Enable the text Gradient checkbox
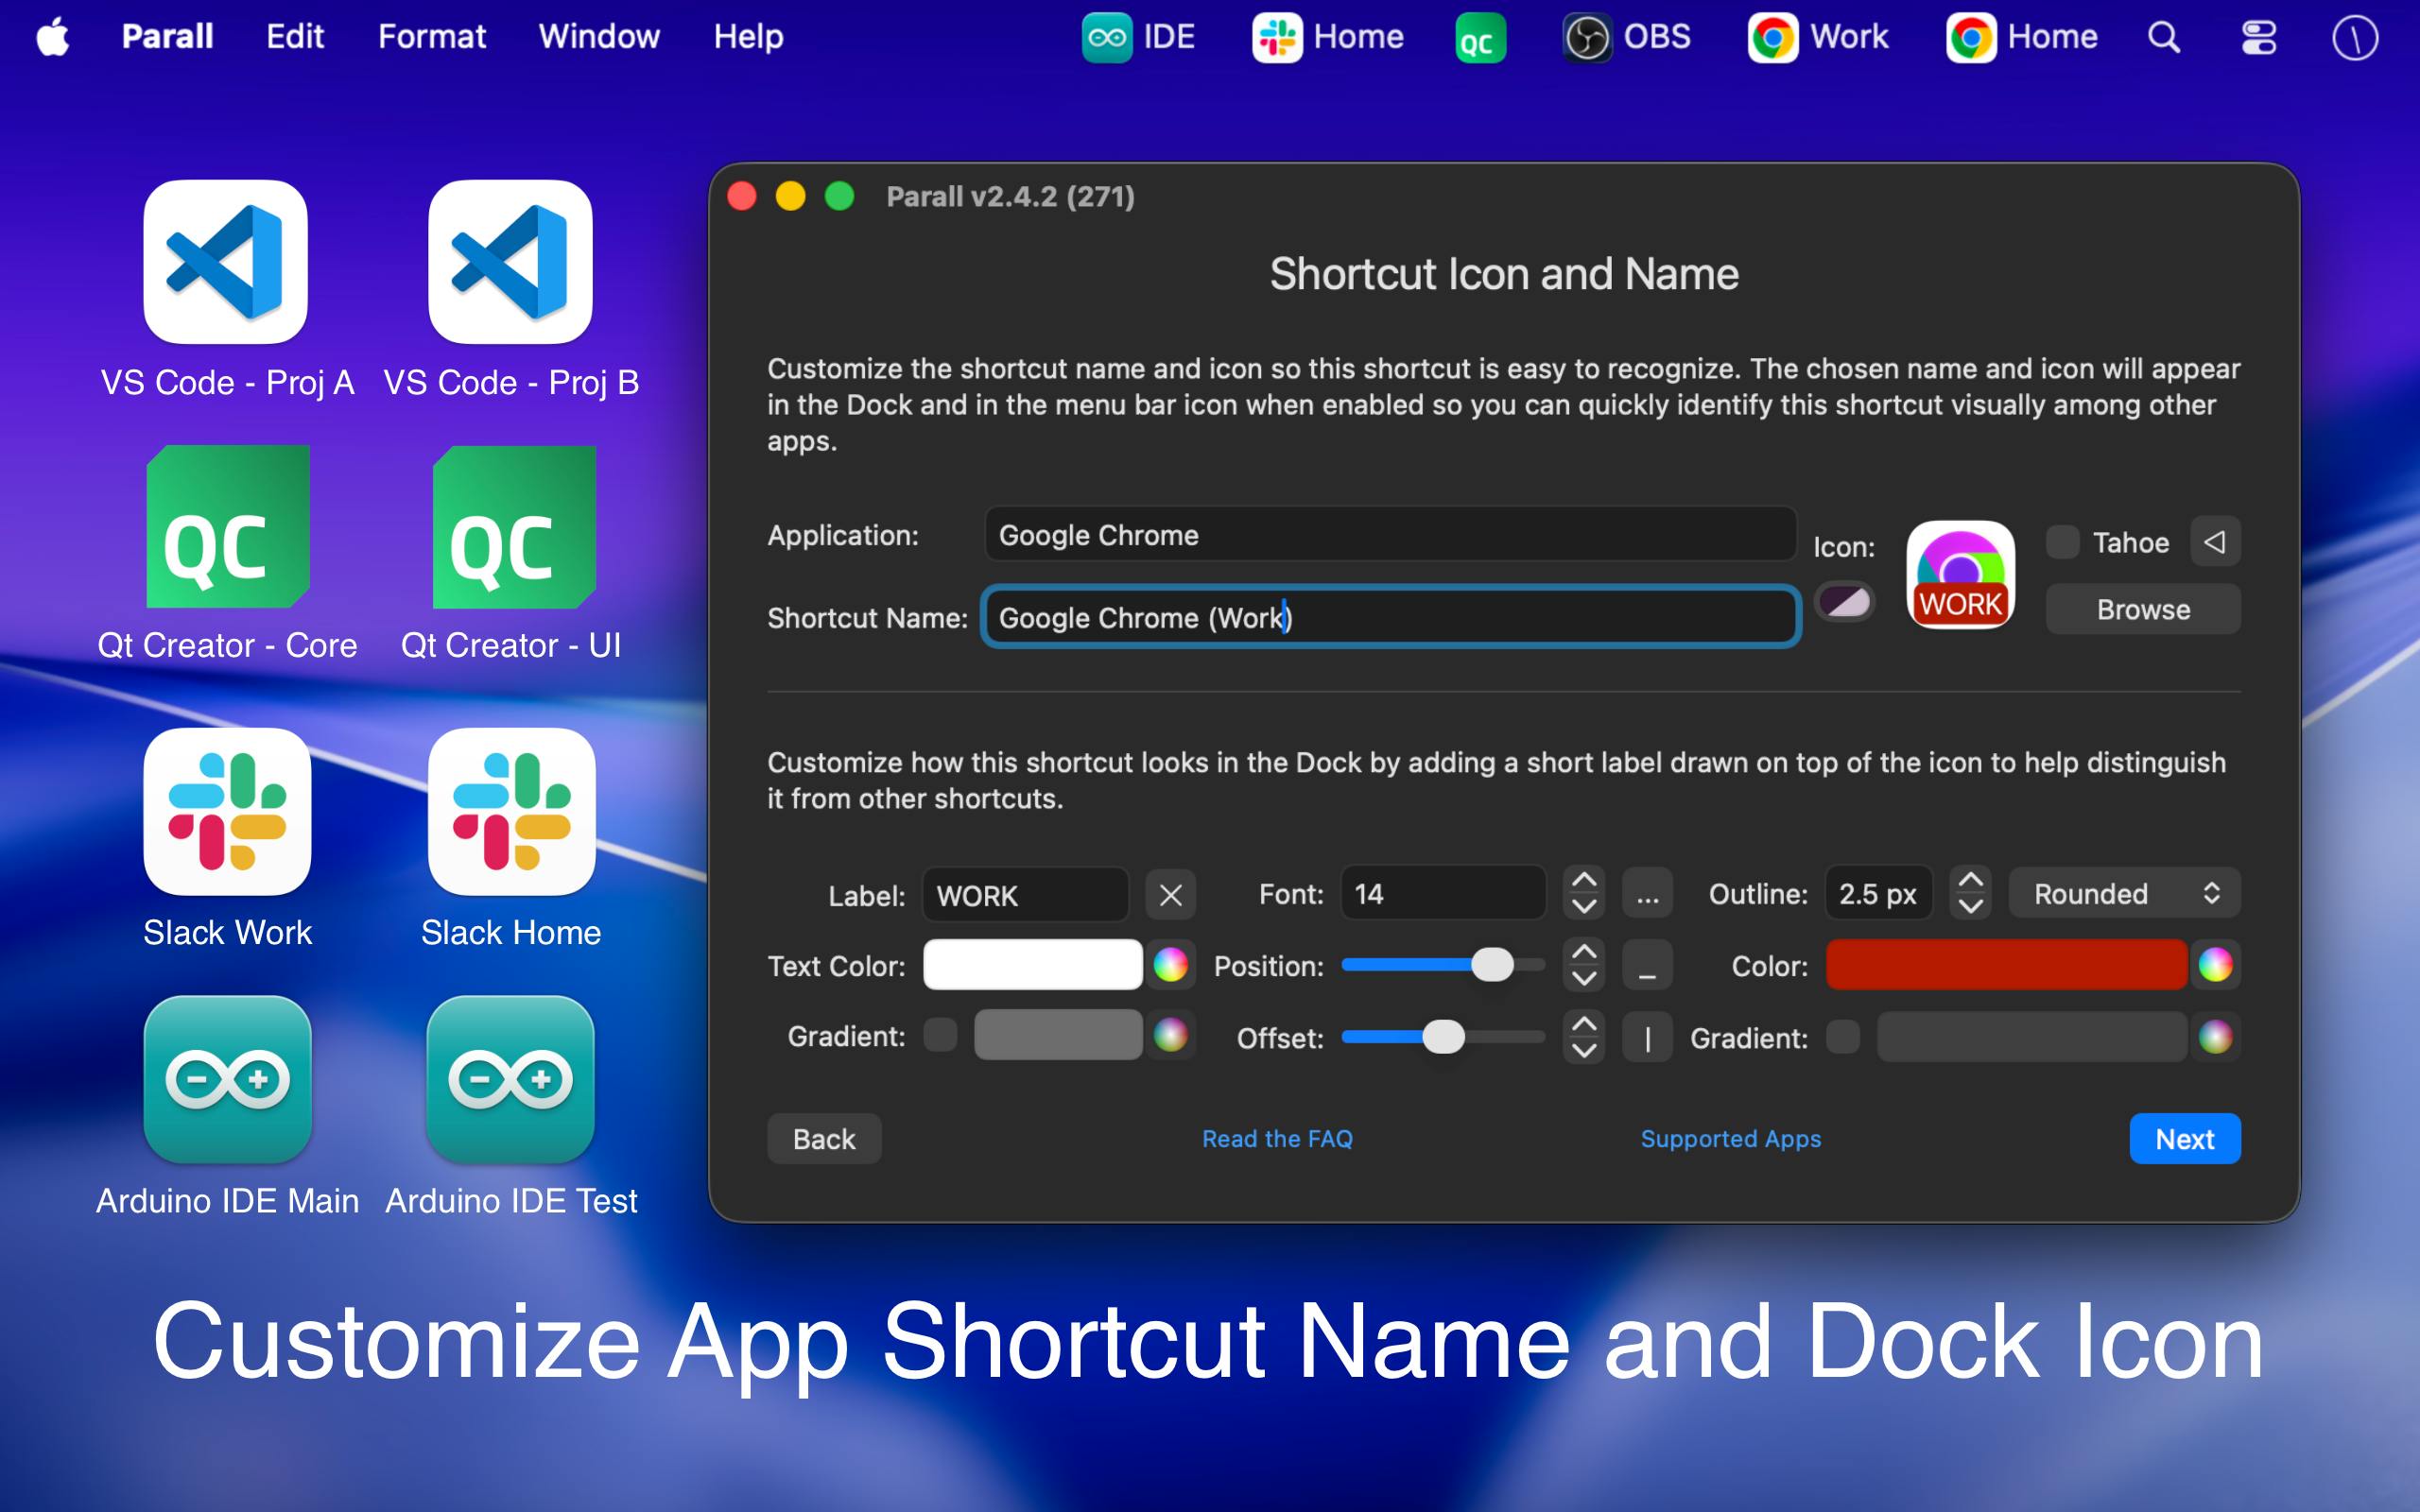2420x1512 pixels. (x=939, y=1035)
